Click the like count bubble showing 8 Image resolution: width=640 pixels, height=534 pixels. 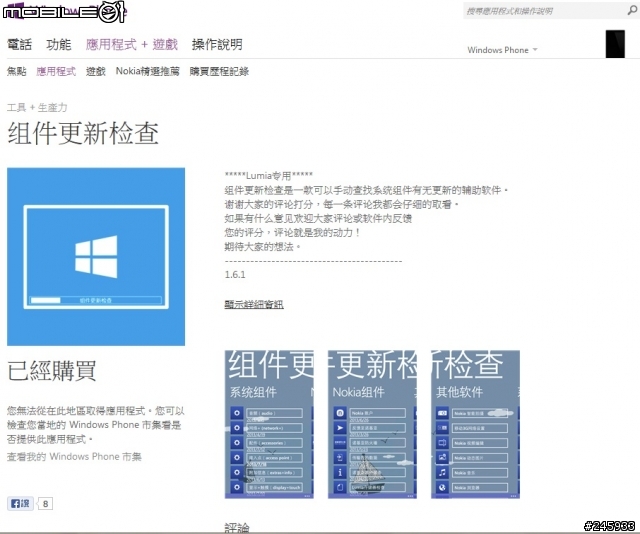(45, 504)
